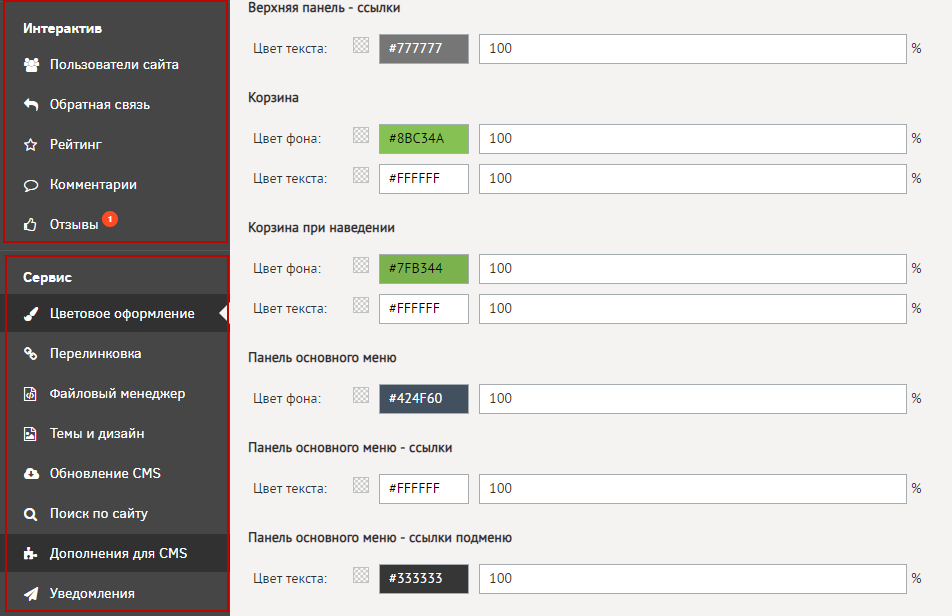Image resolution: width=952 pixels, height=616 pixels.
Task: Click the paintbrush icon for Цветовое оформление
Action: [30, 314]
